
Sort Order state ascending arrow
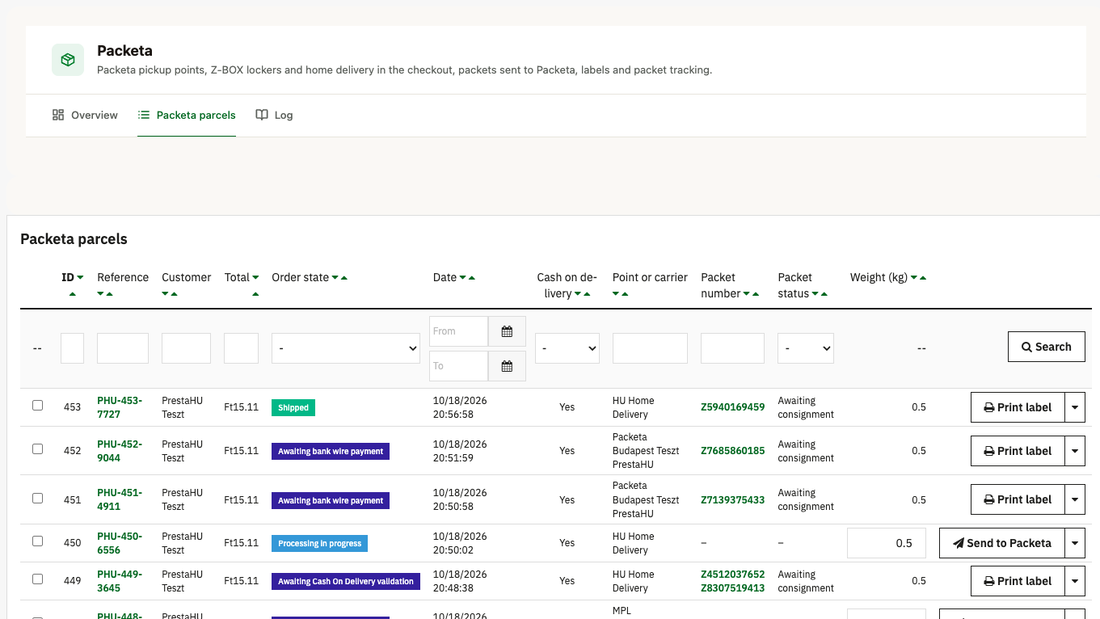pyautogui.click(x=344, y=278)
